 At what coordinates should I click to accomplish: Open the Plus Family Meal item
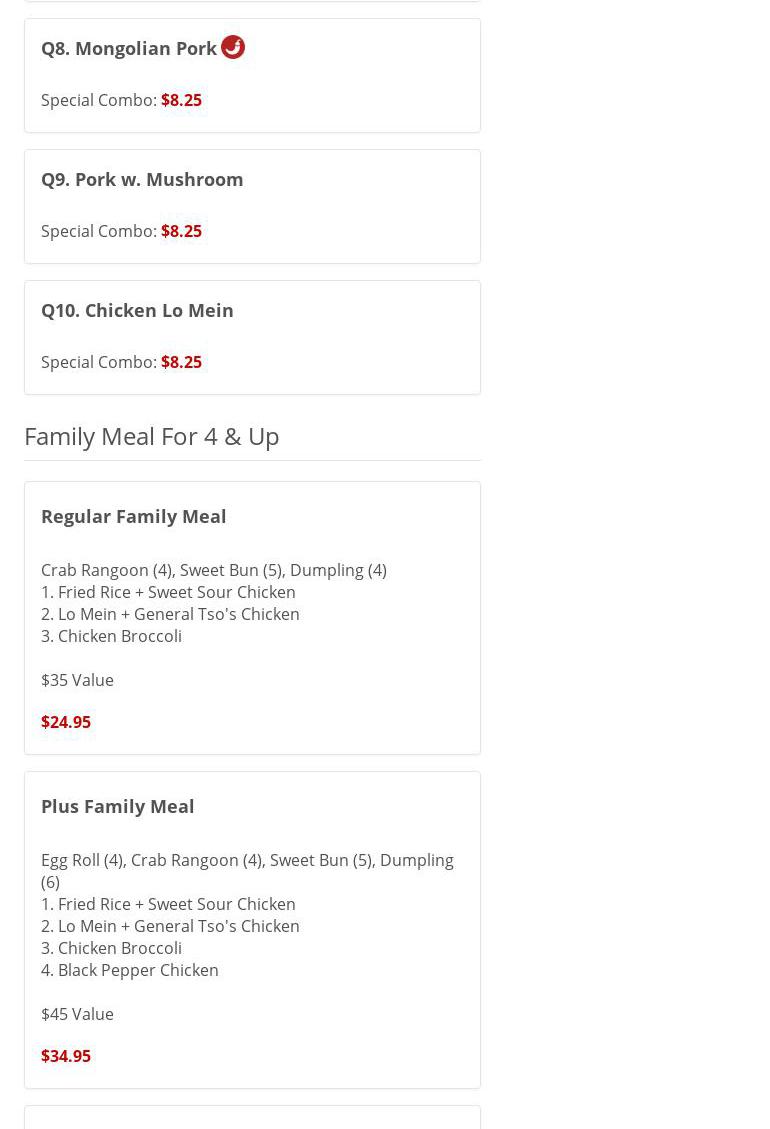coord(117,806)
